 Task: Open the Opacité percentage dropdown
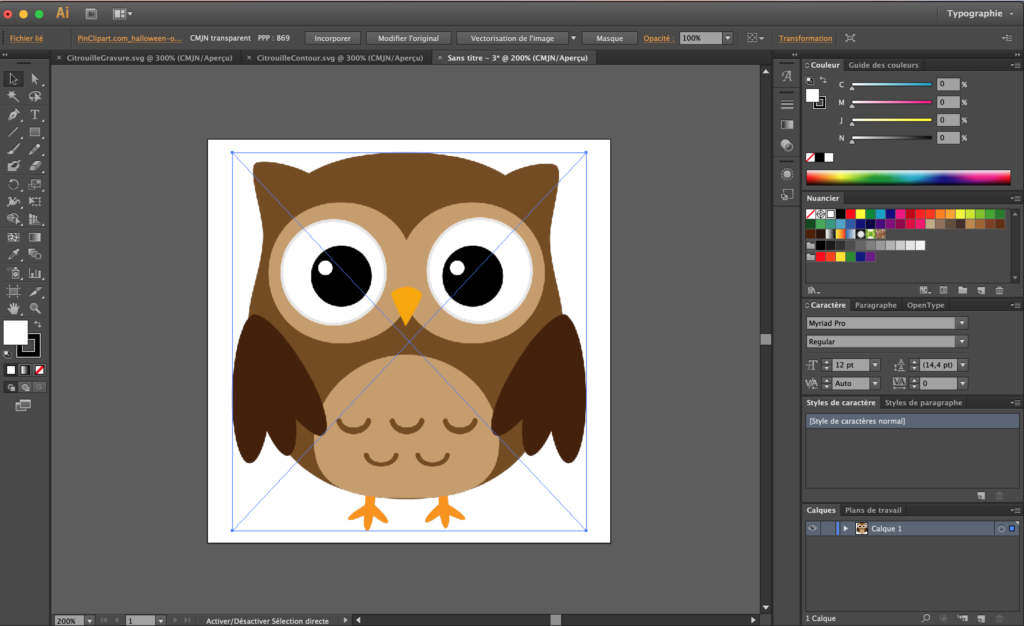click(727, 38)
